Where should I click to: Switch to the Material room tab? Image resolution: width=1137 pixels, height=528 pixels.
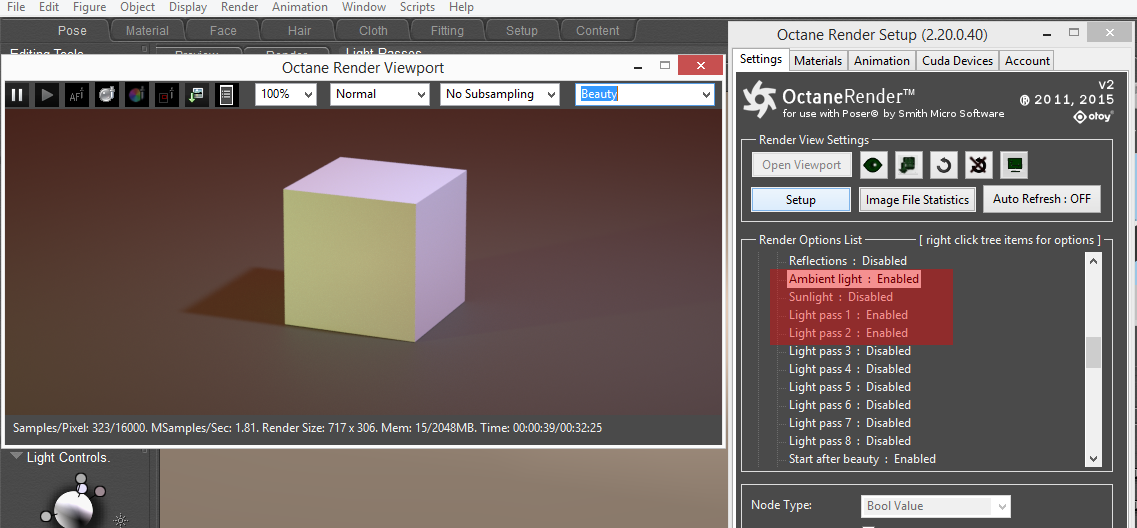pyautogui.click(x=147, y=30)
